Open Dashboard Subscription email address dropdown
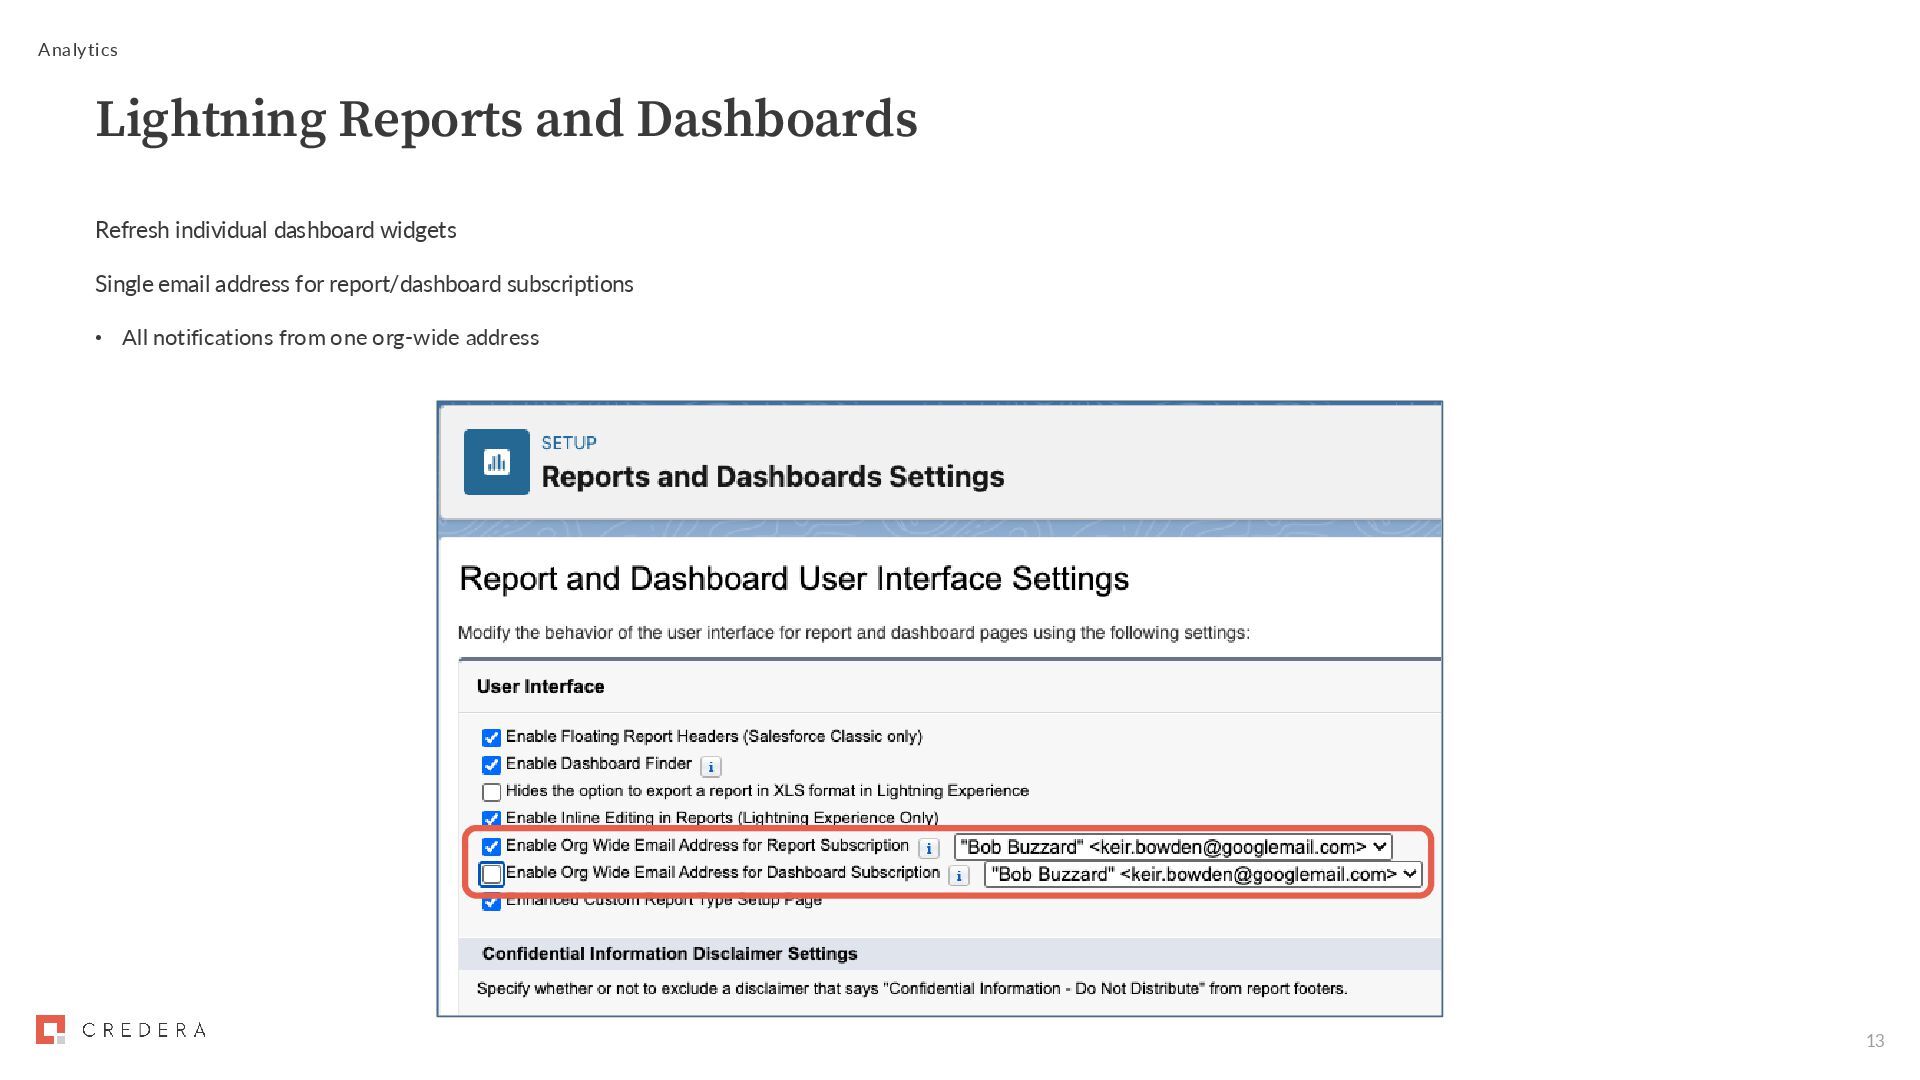Image resolution: width=1920 pixels, height=1080 pixels. (1202, 874)
